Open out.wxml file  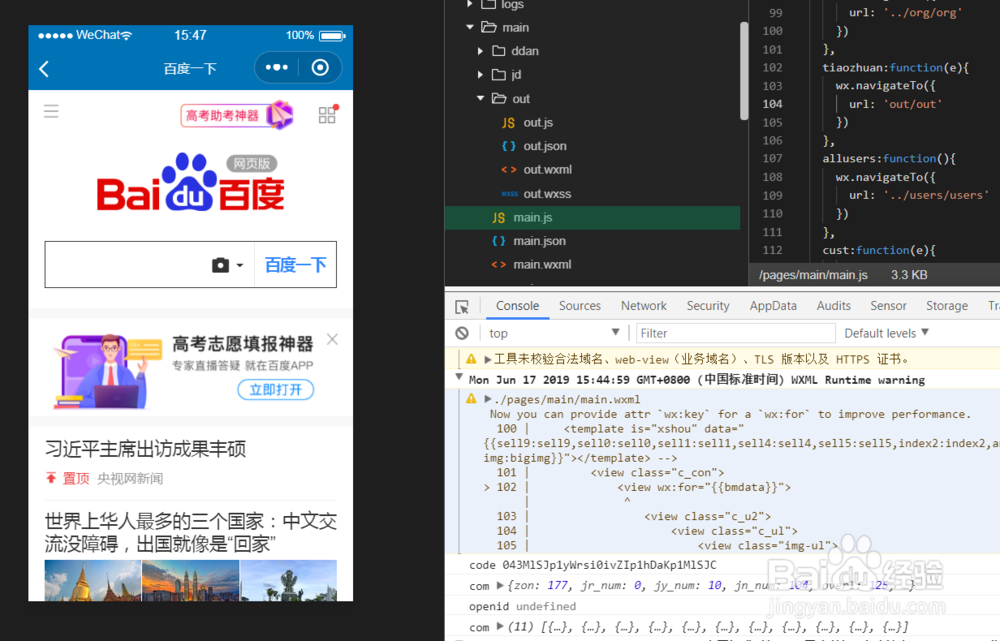547,170
